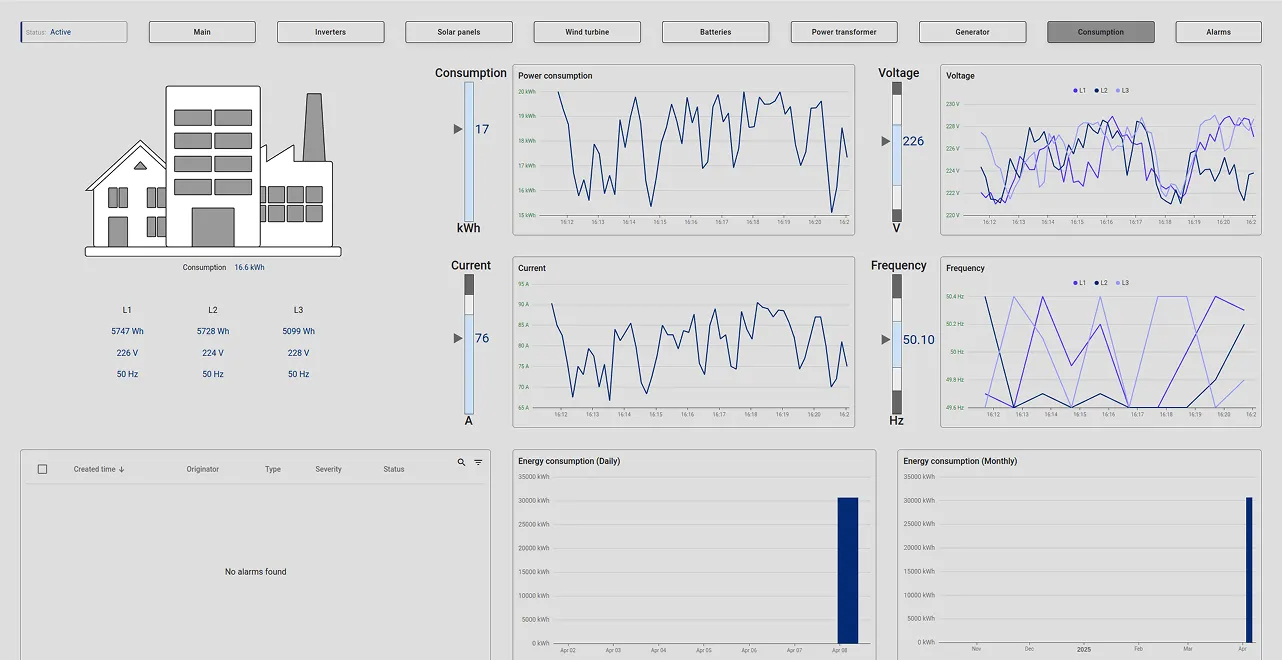Open the alarm filter icon

pyautogui.click(x=477, y=463)
